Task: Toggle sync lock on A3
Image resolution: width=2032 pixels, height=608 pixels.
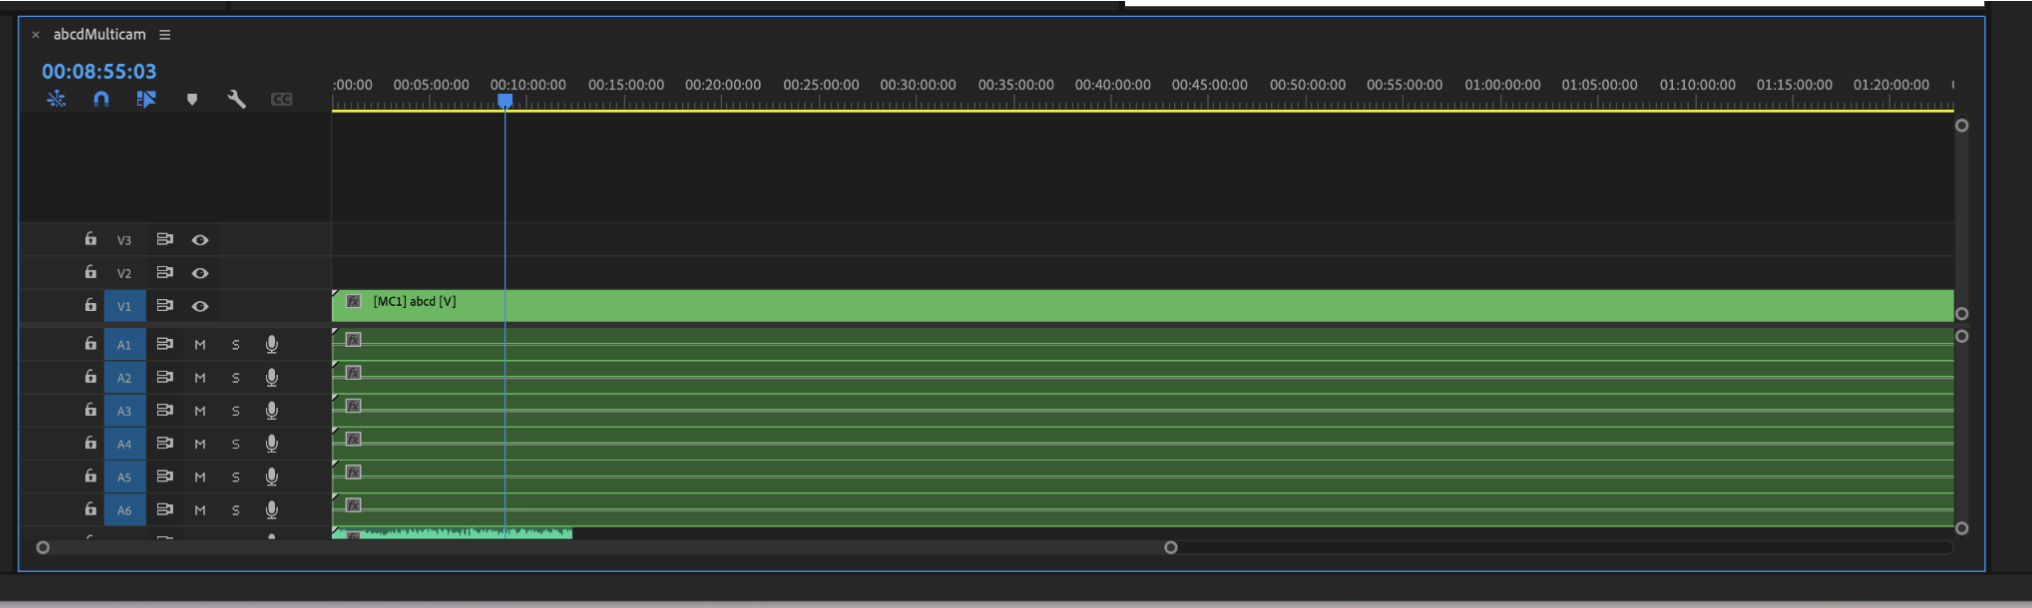Action: (x=165, y=409)
